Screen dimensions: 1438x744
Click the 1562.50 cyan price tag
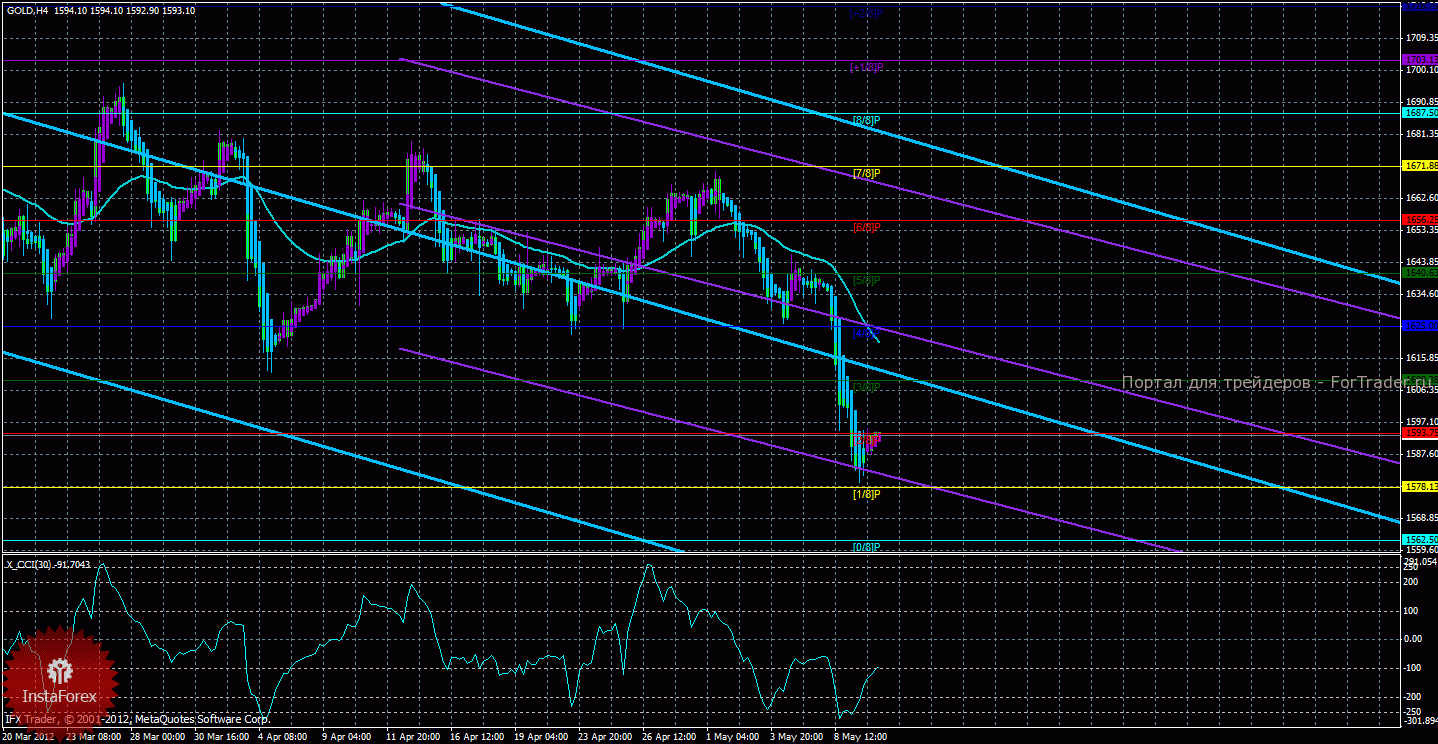point(1419,539)
